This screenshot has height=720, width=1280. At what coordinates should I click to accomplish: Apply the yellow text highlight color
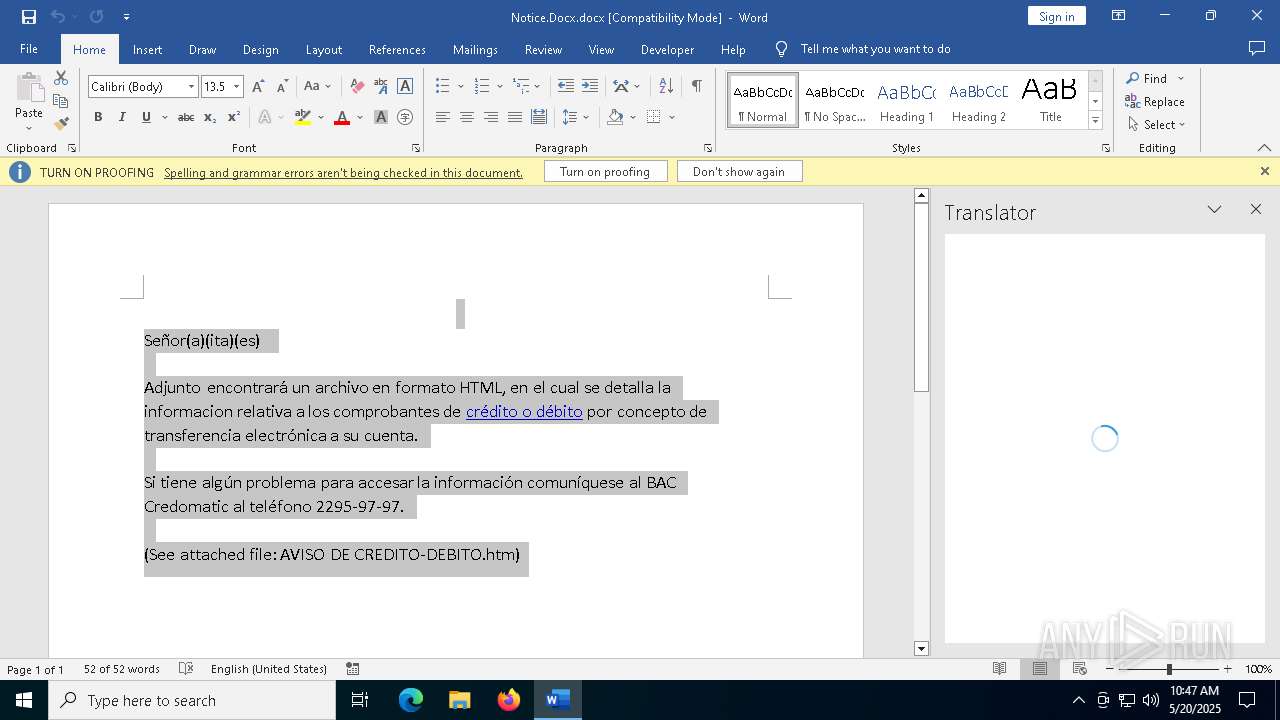303,117
